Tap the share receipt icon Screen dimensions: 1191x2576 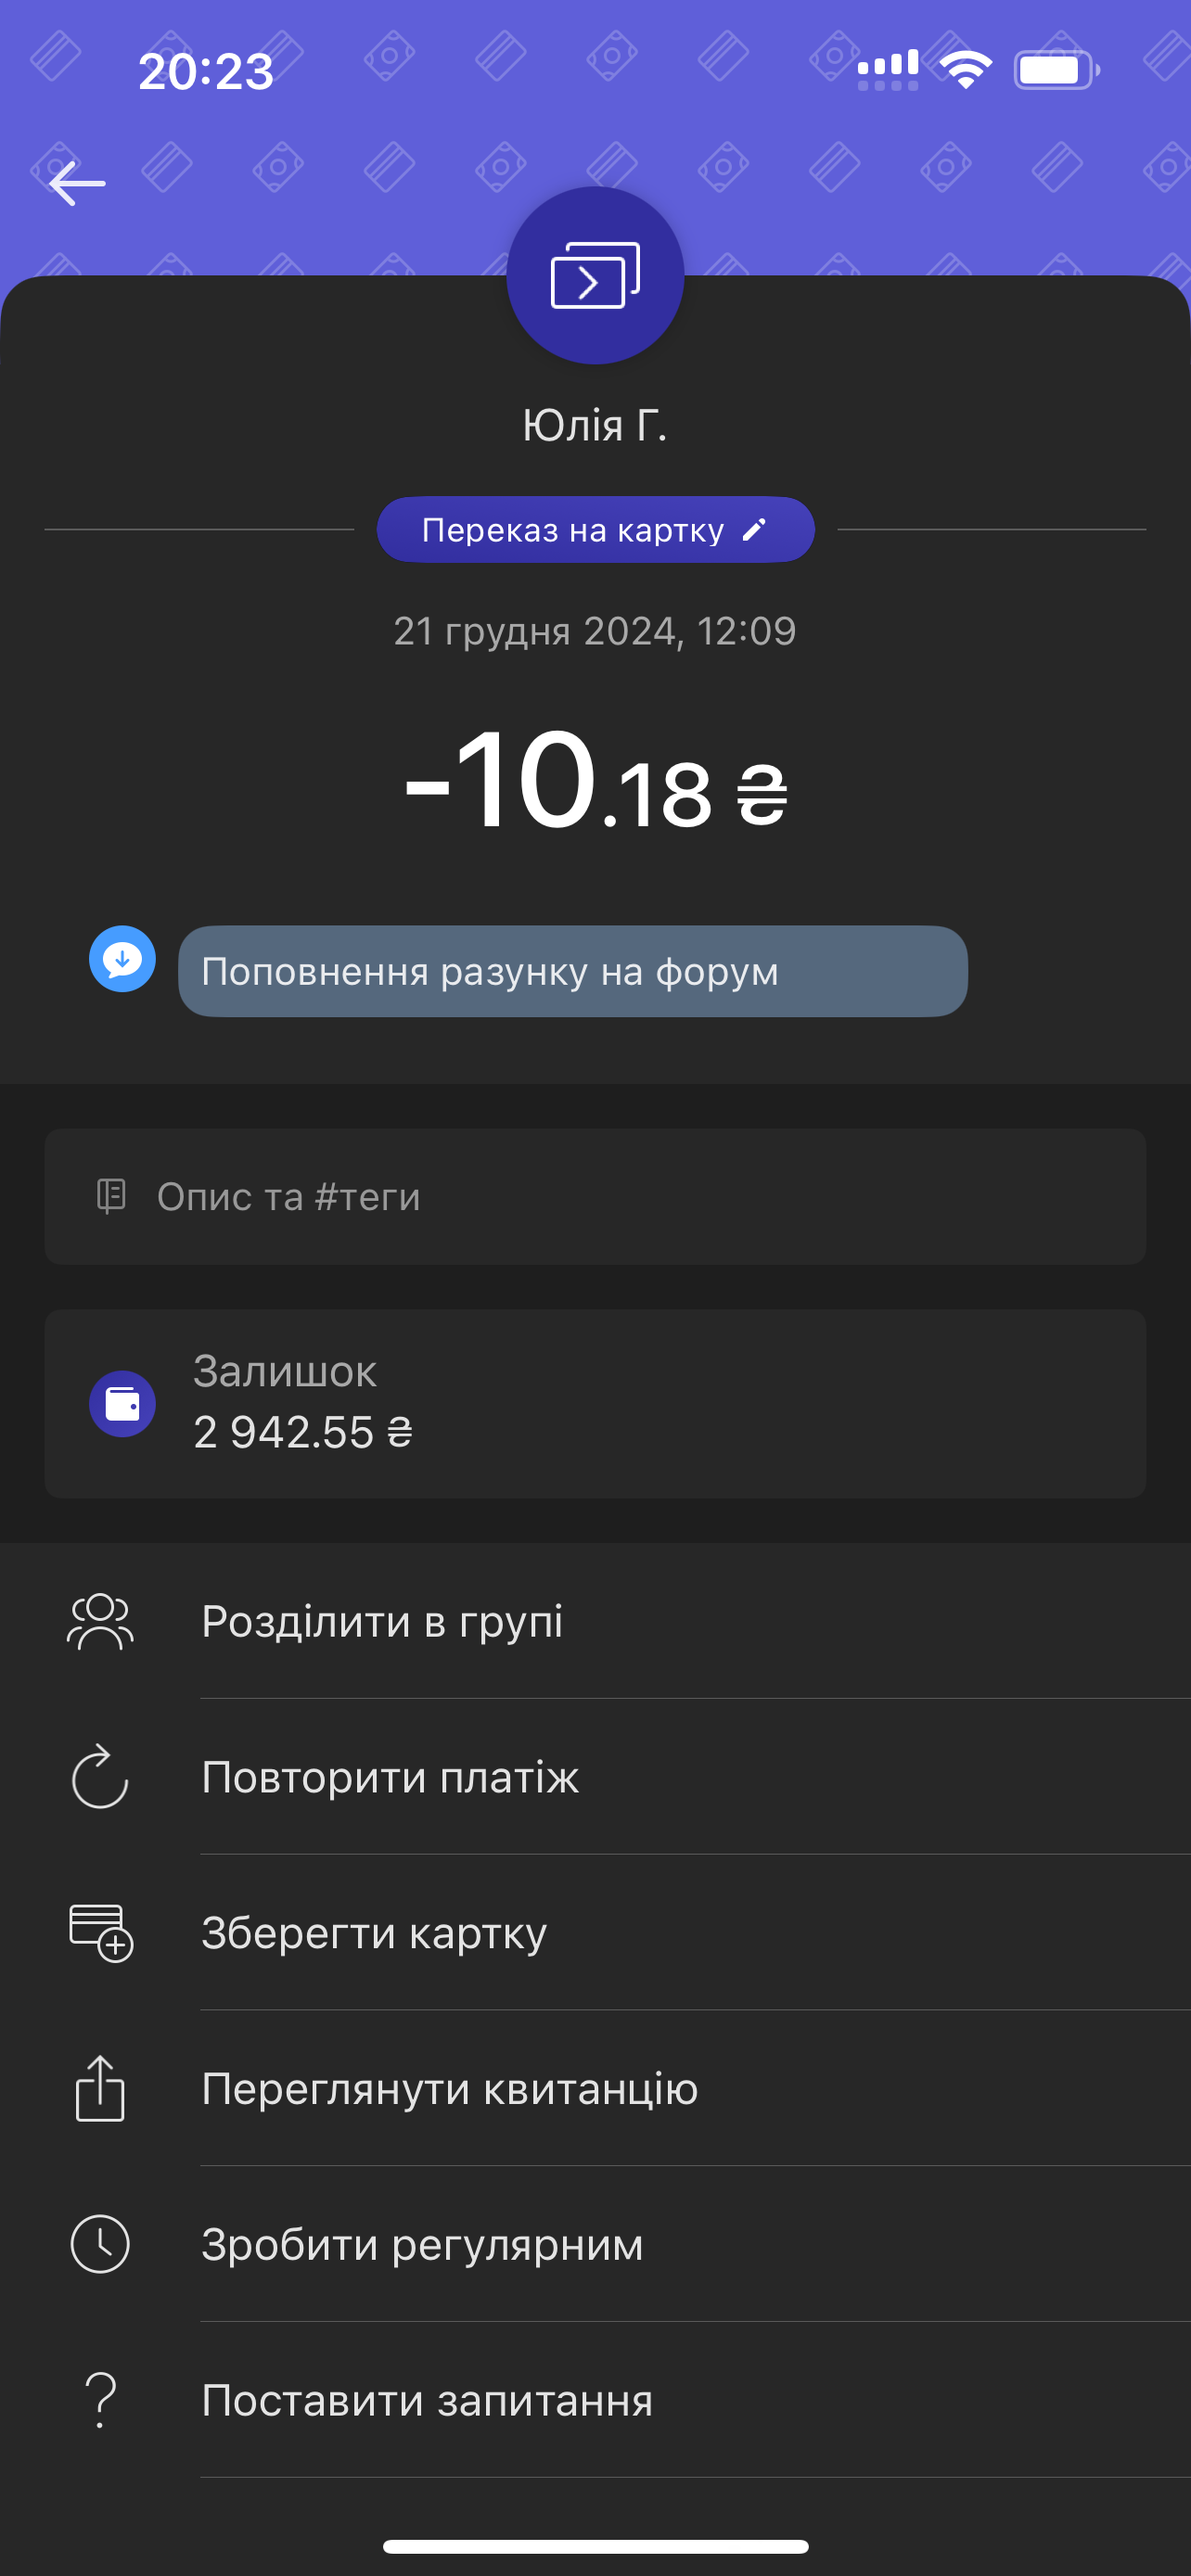pos(100,2088)
